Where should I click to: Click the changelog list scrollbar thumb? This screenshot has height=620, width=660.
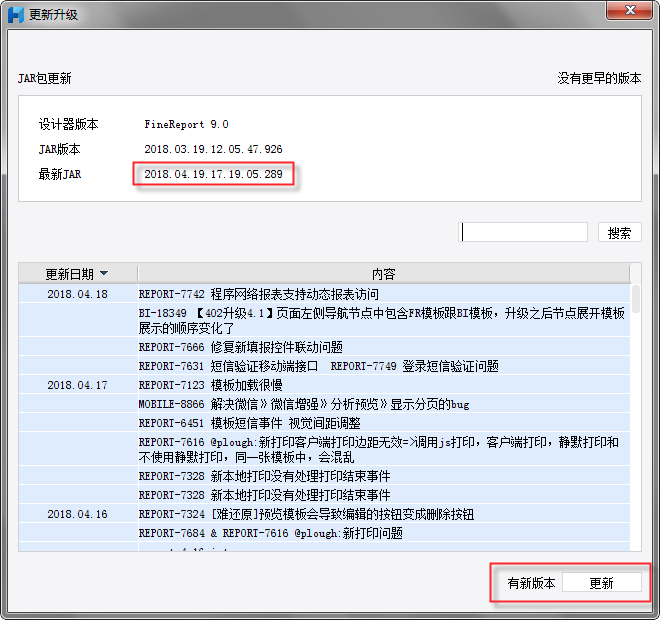point(636,299)
